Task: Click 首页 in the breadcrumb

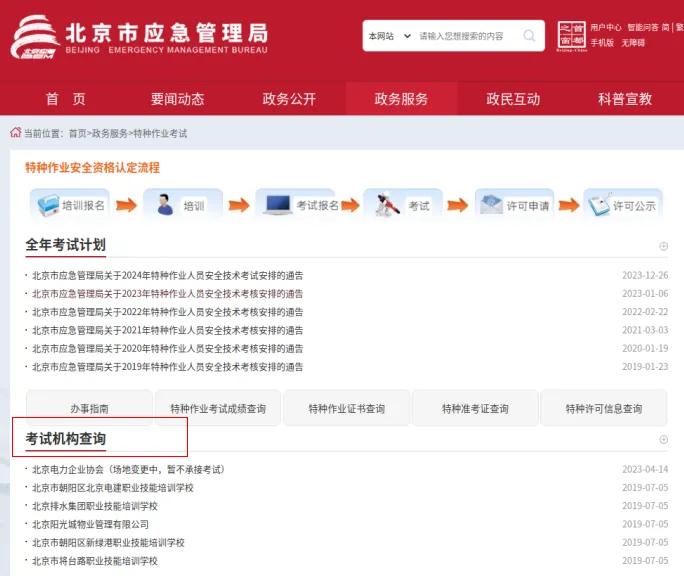Action: tap(78, 134)
